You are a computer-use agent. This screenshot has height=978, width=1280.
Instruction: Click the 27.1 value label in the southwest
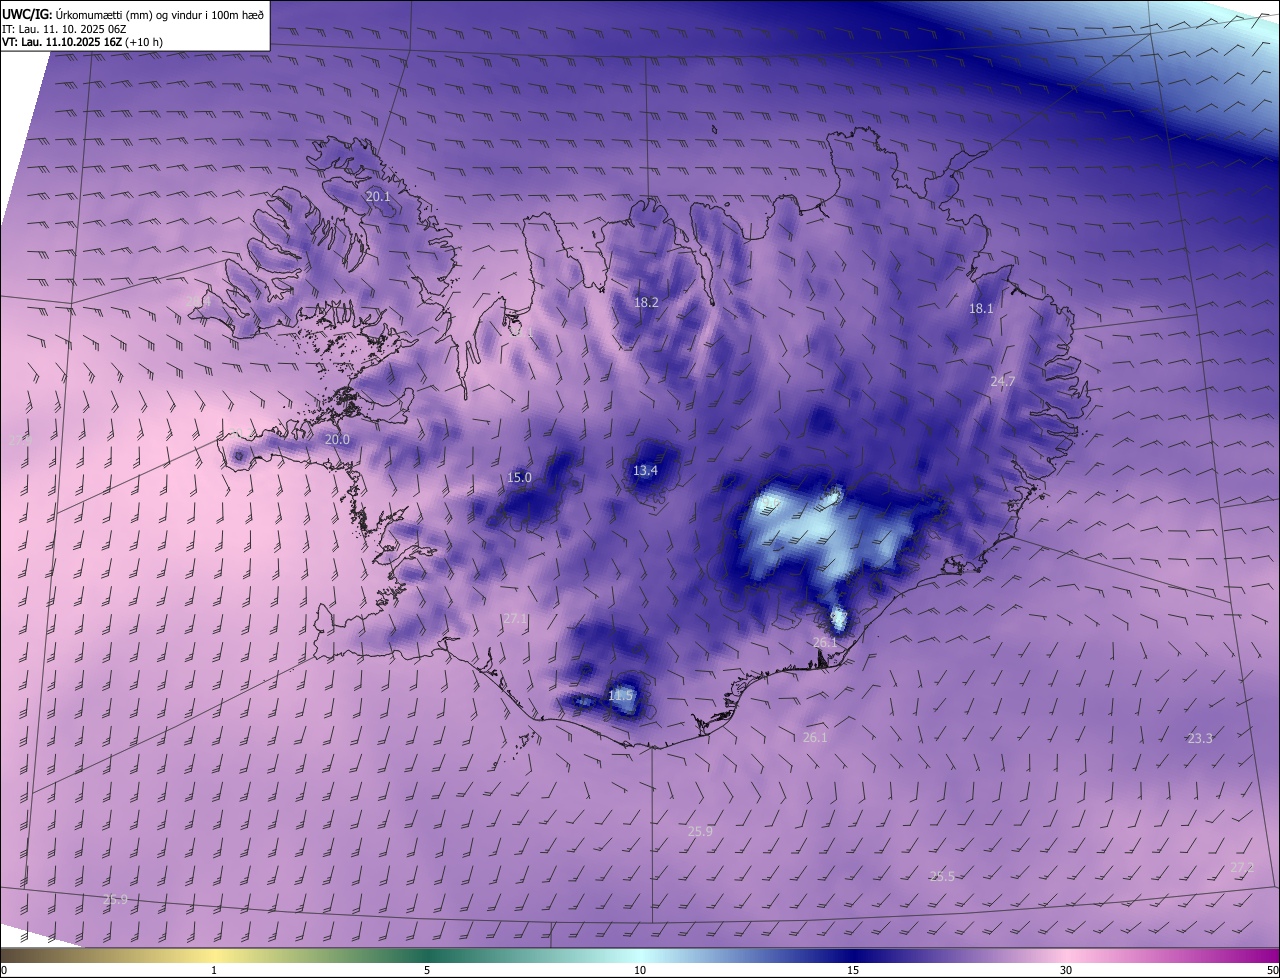[514, 619]
